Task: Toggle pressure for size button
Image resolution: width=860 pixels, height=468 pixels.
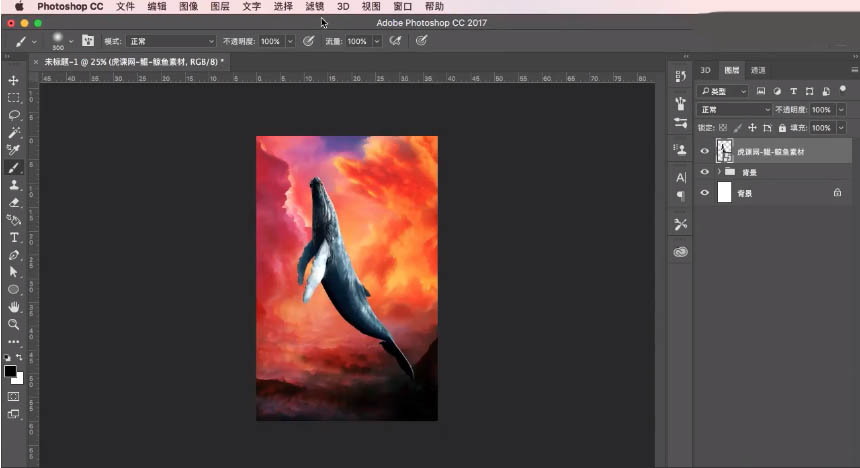Action: point(421,41)
